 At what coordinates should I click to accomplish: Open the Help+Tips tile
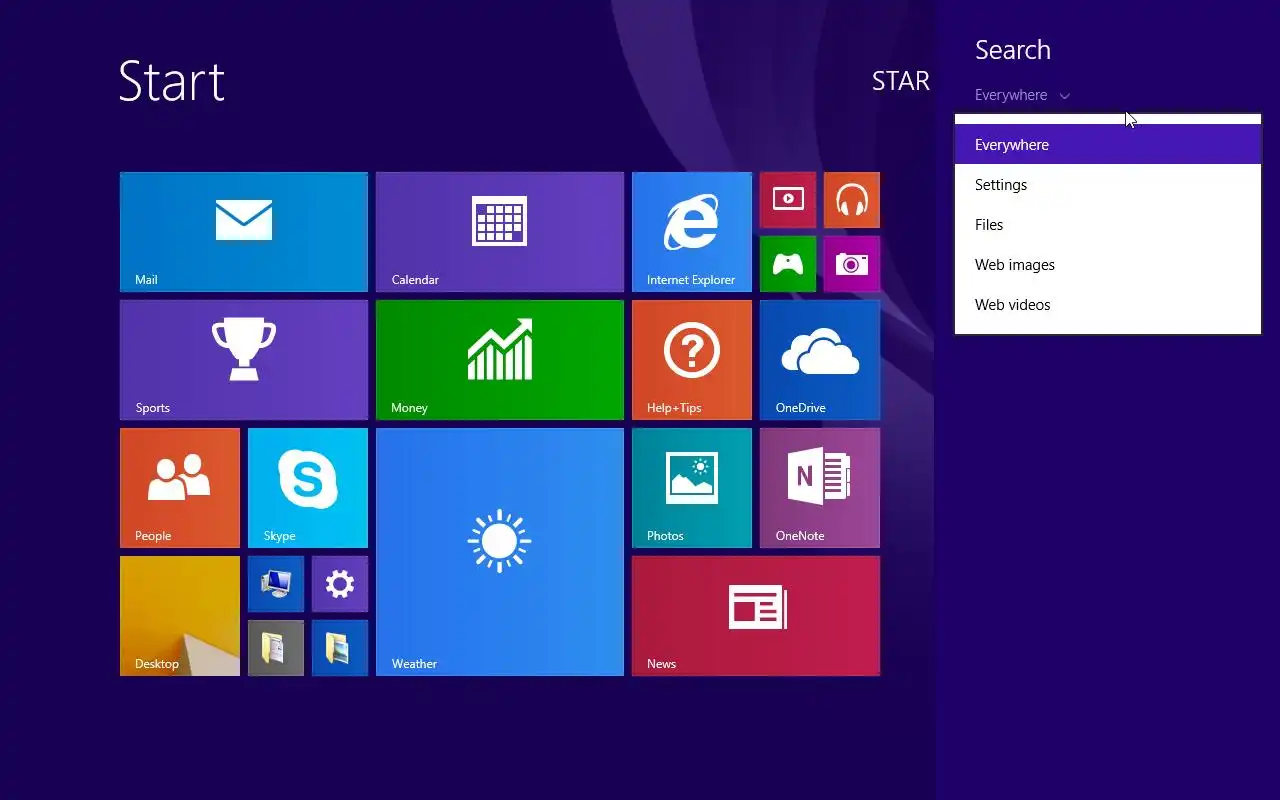coord(692,360)
